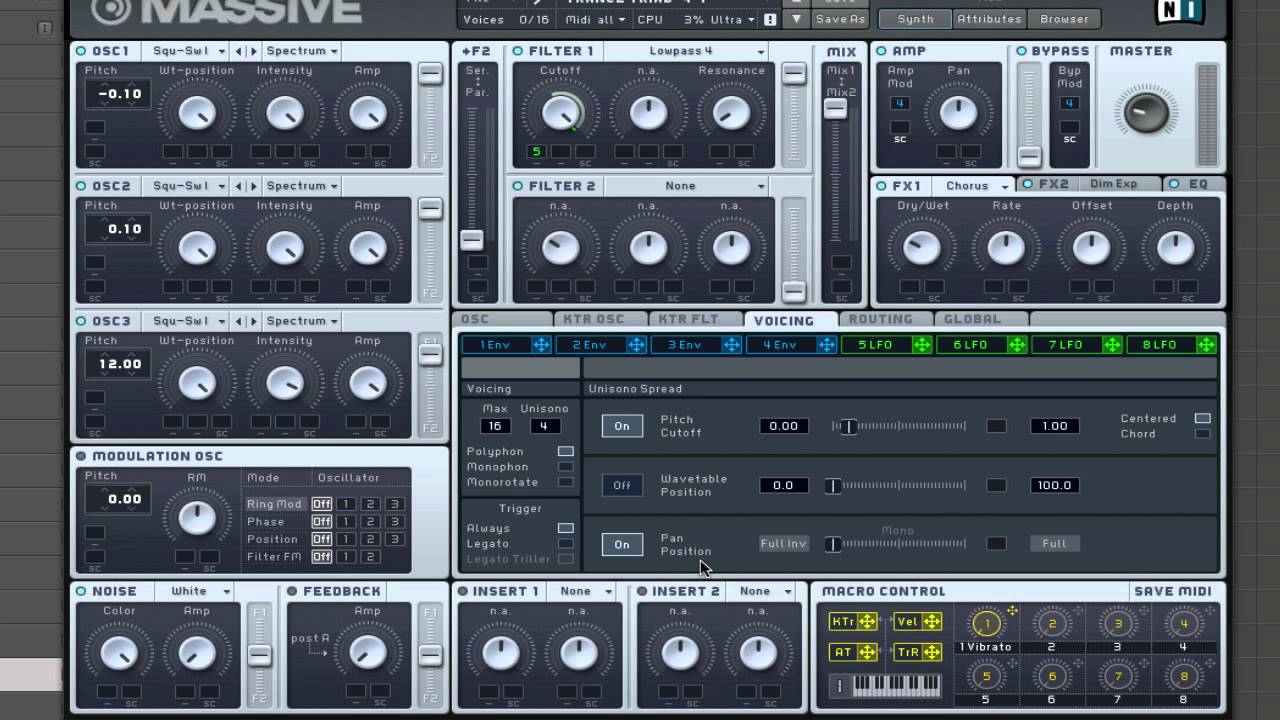Screen dimensions: 1280x720
Task: Click the TrR macro move handle
Action: coord(931,652)
